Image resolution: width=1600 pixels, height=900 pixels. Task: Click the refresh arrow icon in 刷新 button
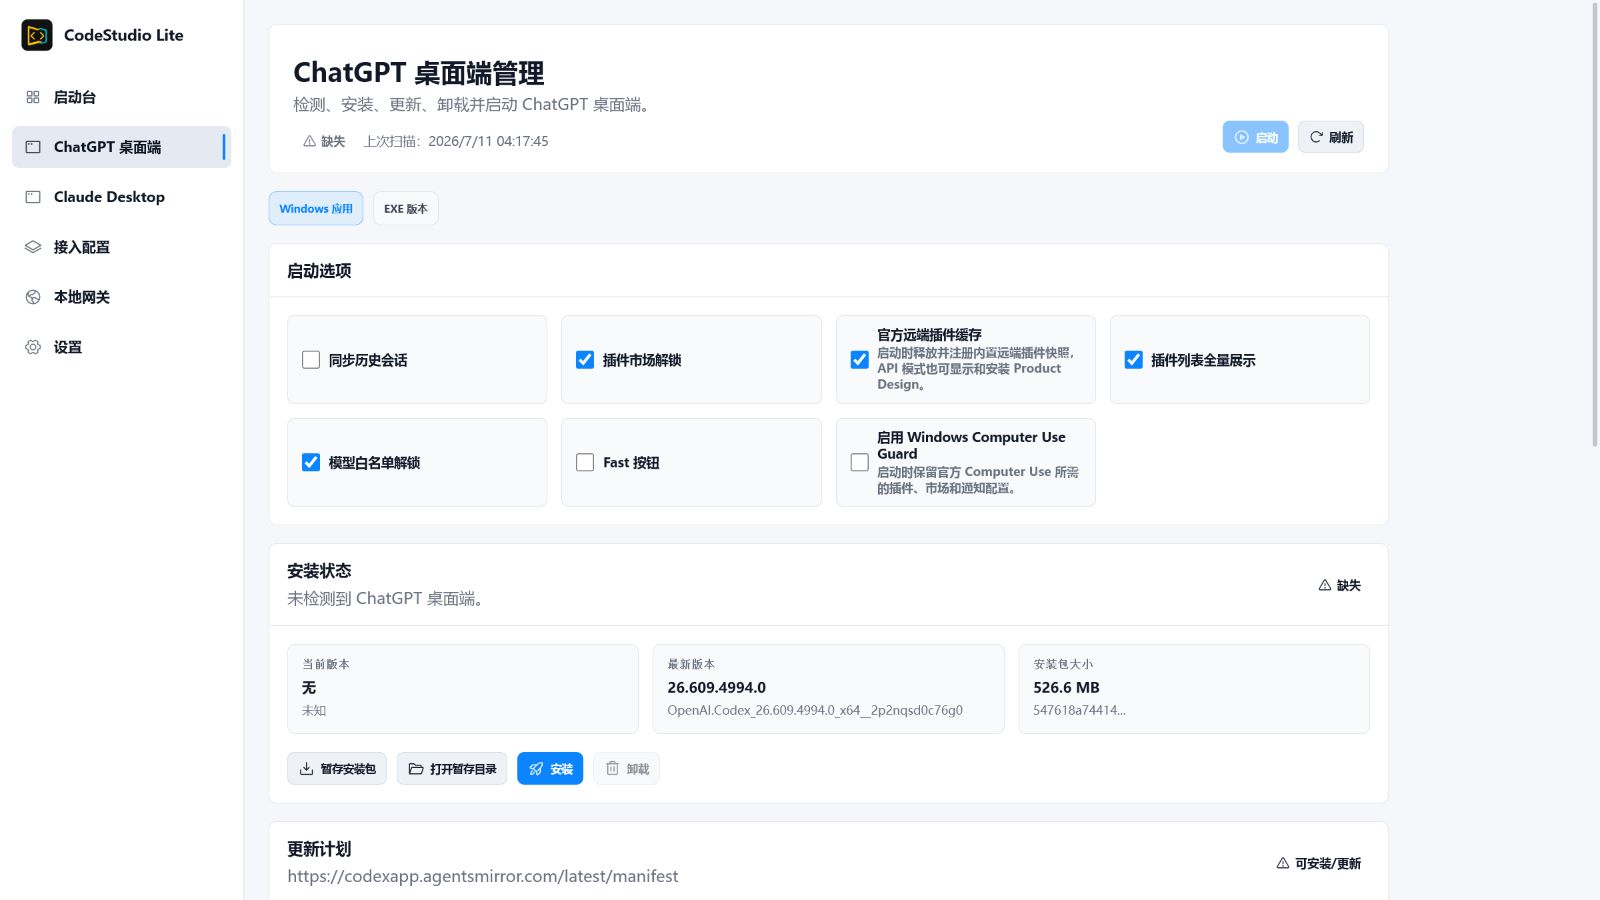coord(1316,137)
